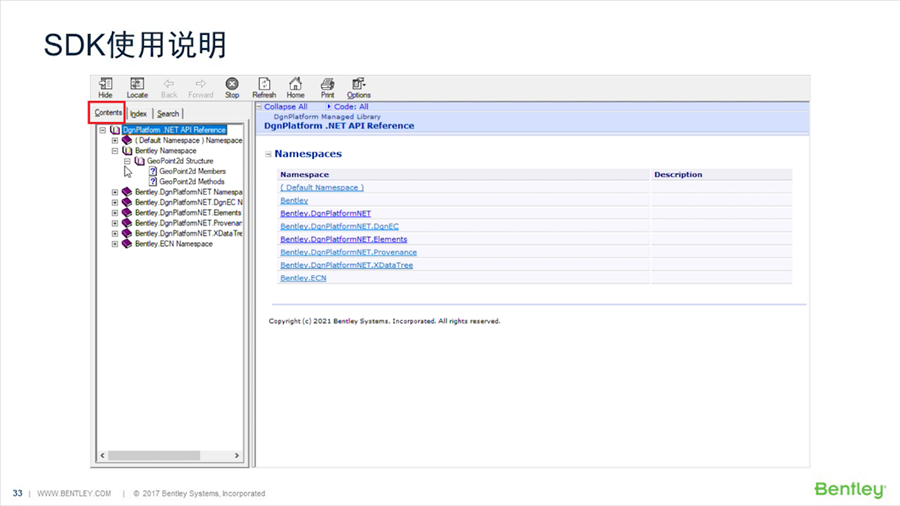Switch to the Search tab
Screen dimensions: 900x506
(168, 114)
